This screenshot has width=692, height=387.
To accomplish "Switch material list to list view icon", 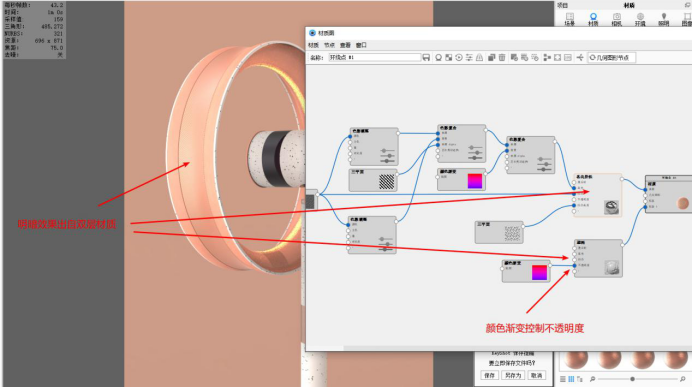I will [563, 379].
